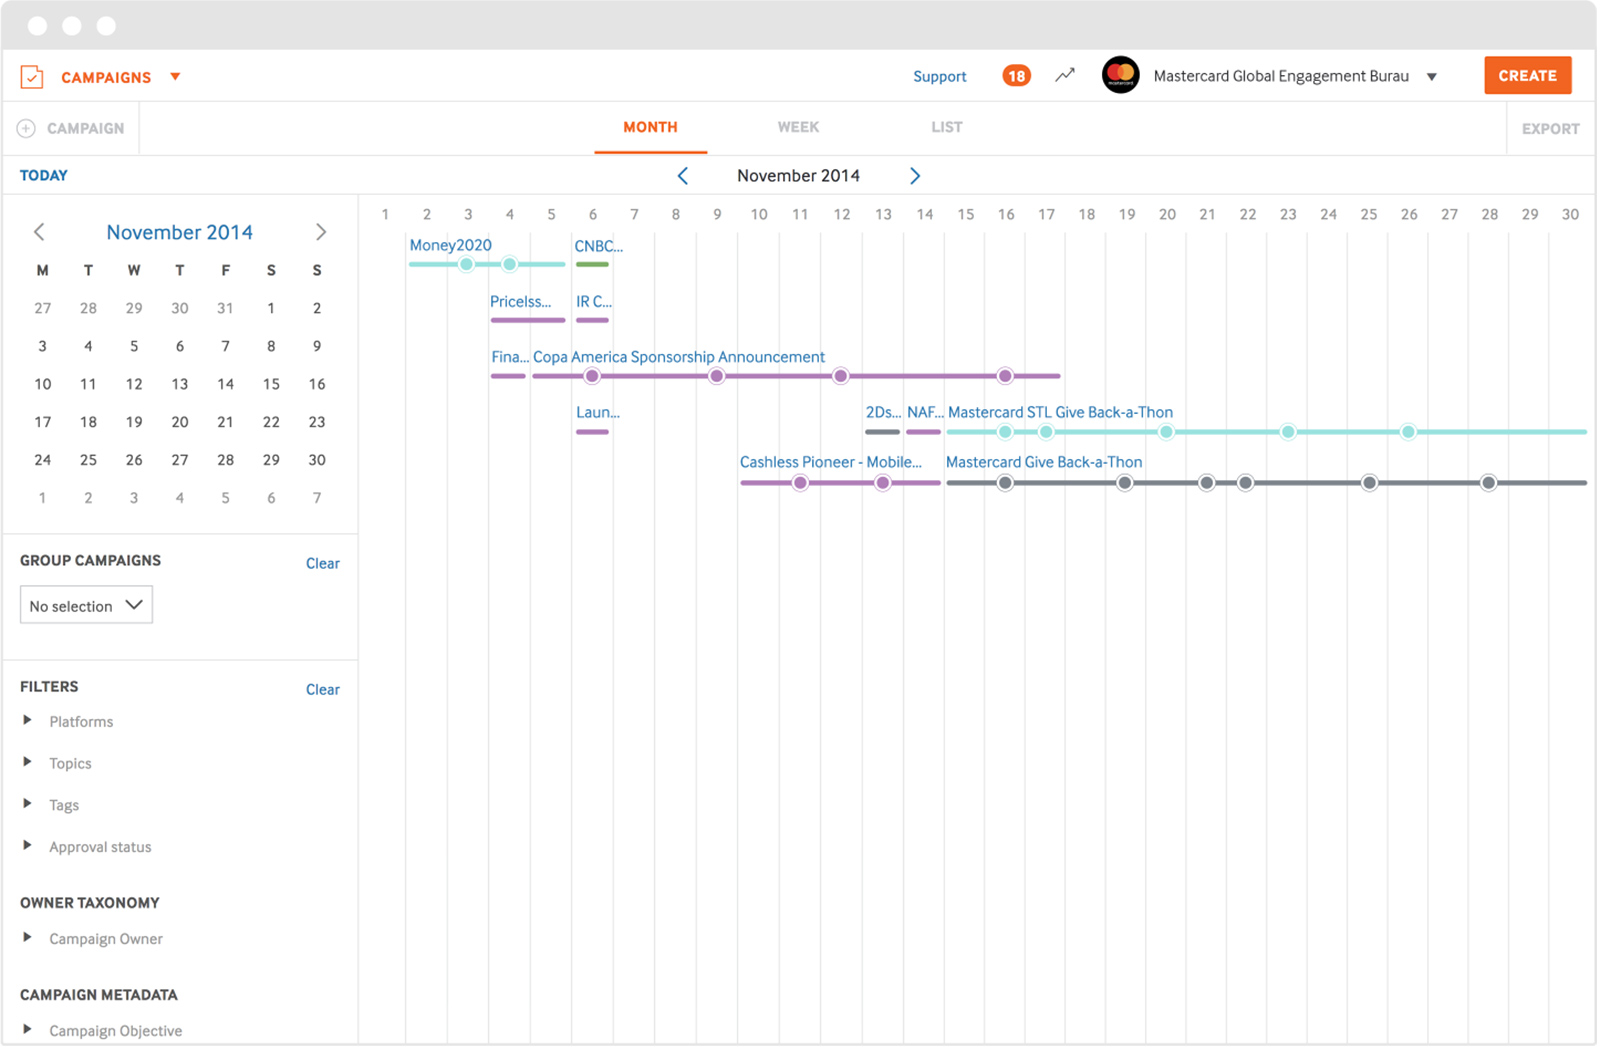Screen dimensions: 1600x1047
Task: Open the Pricelss... campaign label
Action: pos(520,301)
